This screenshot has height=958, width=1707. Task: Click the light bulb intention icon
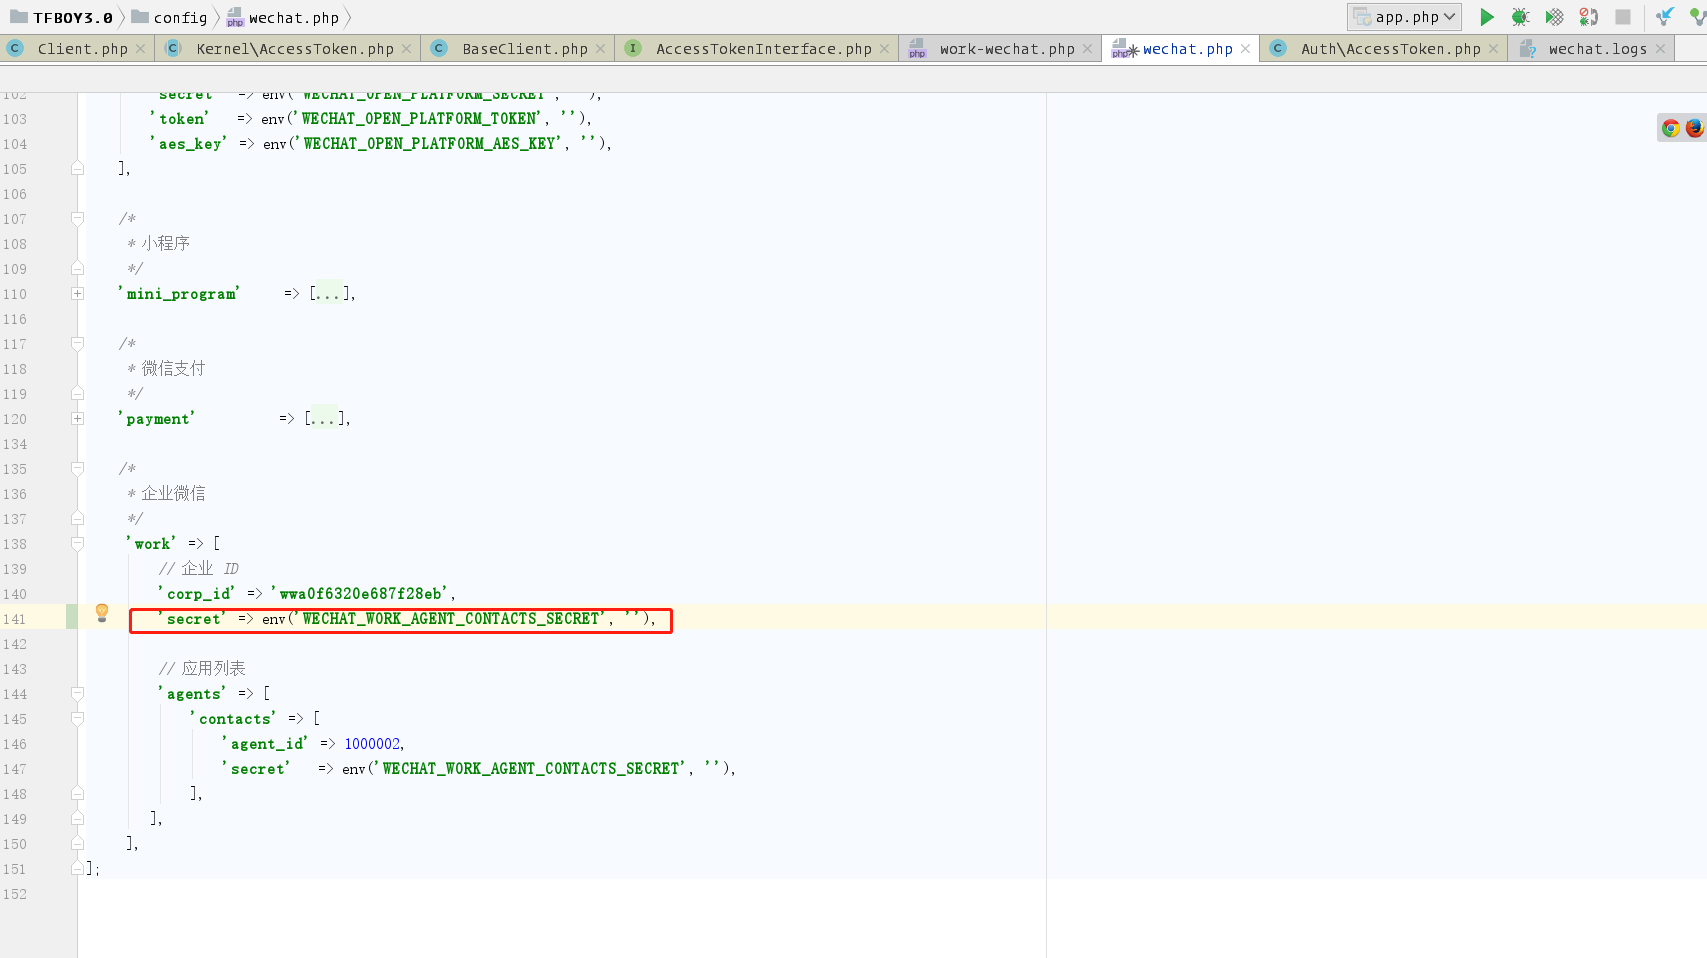[101, 613]
